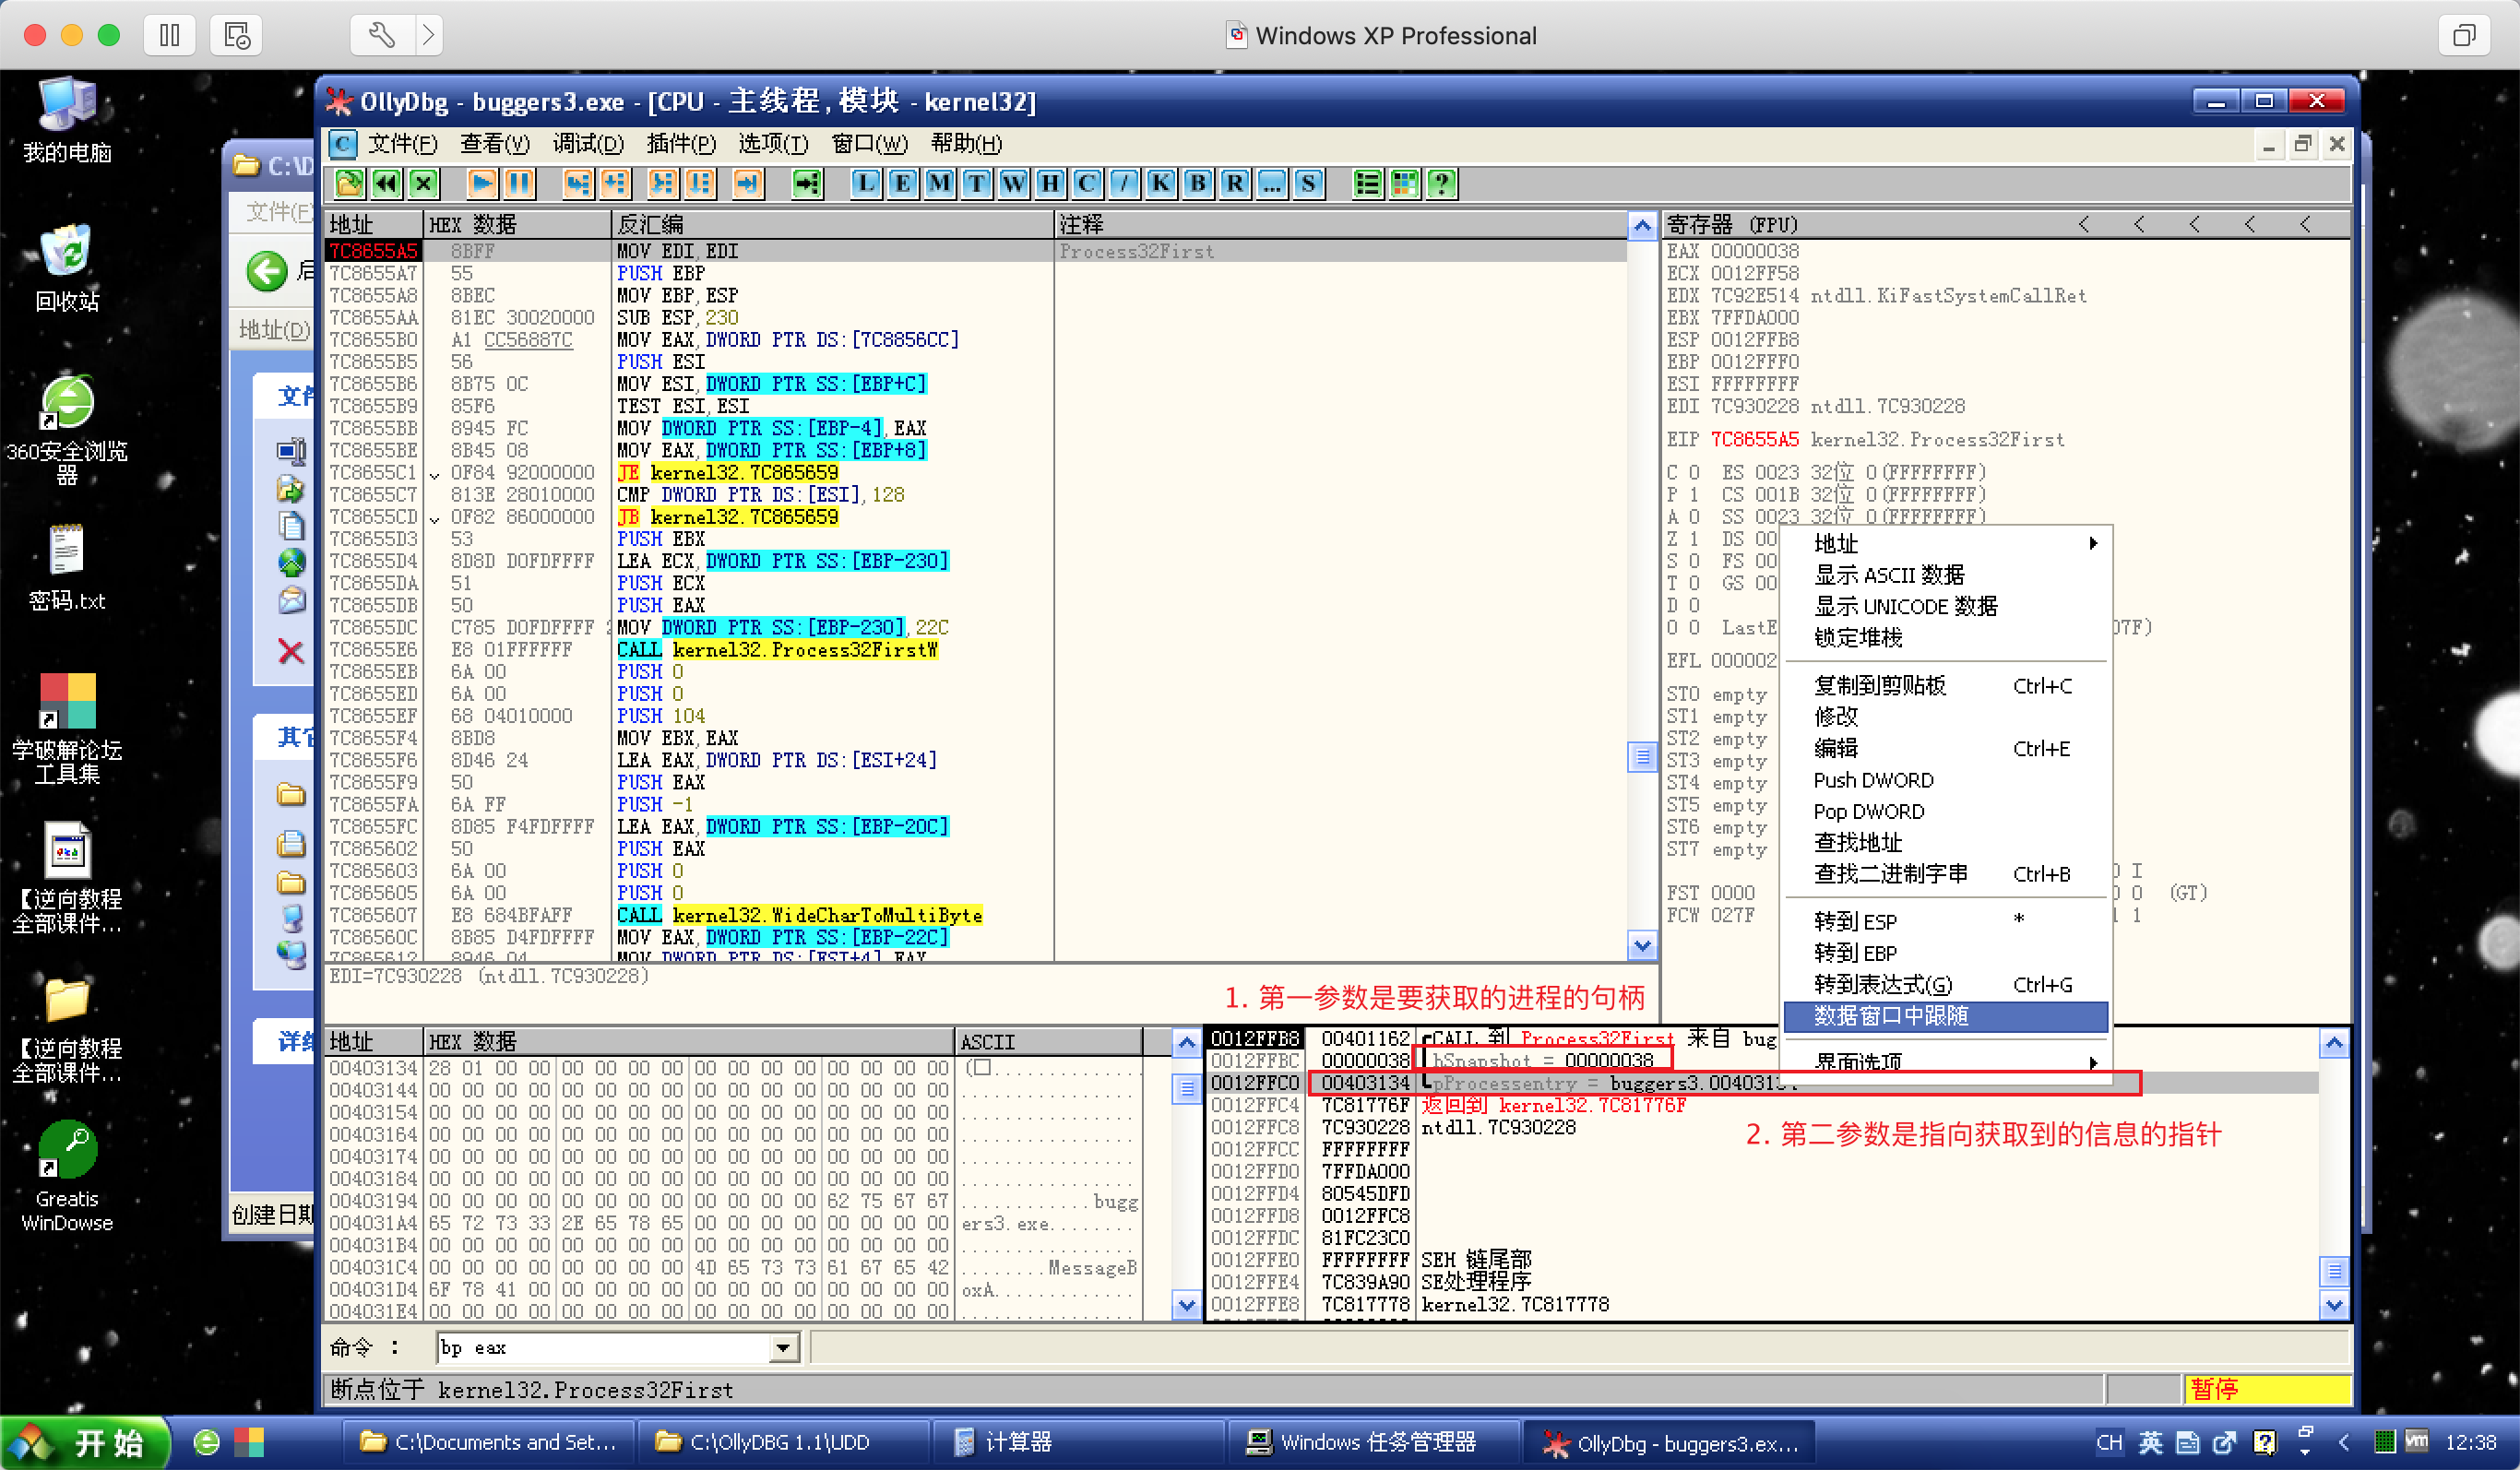Open the Call stack (K) window
2520x1470 pixels.
tap(1160, 183)
